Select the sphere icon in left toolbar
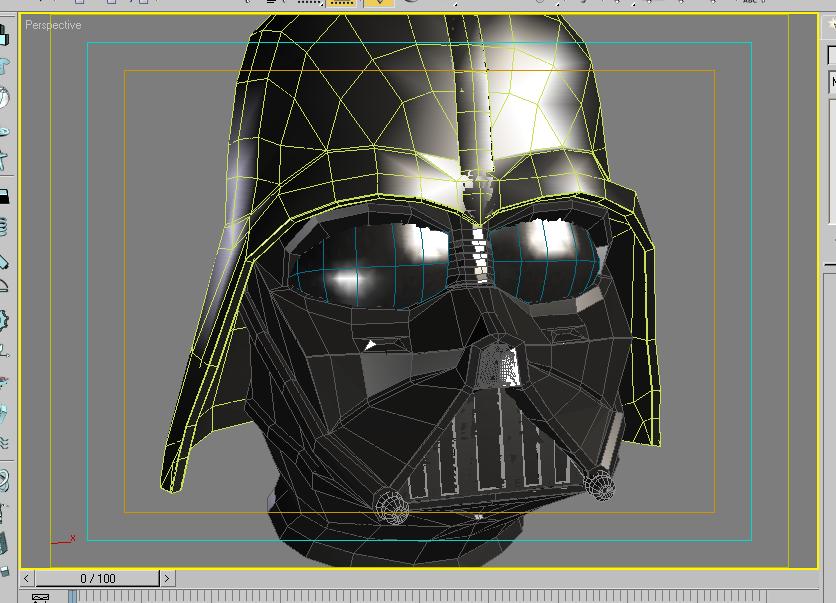This screenshot has height=603, width=836. click(4, 98)
